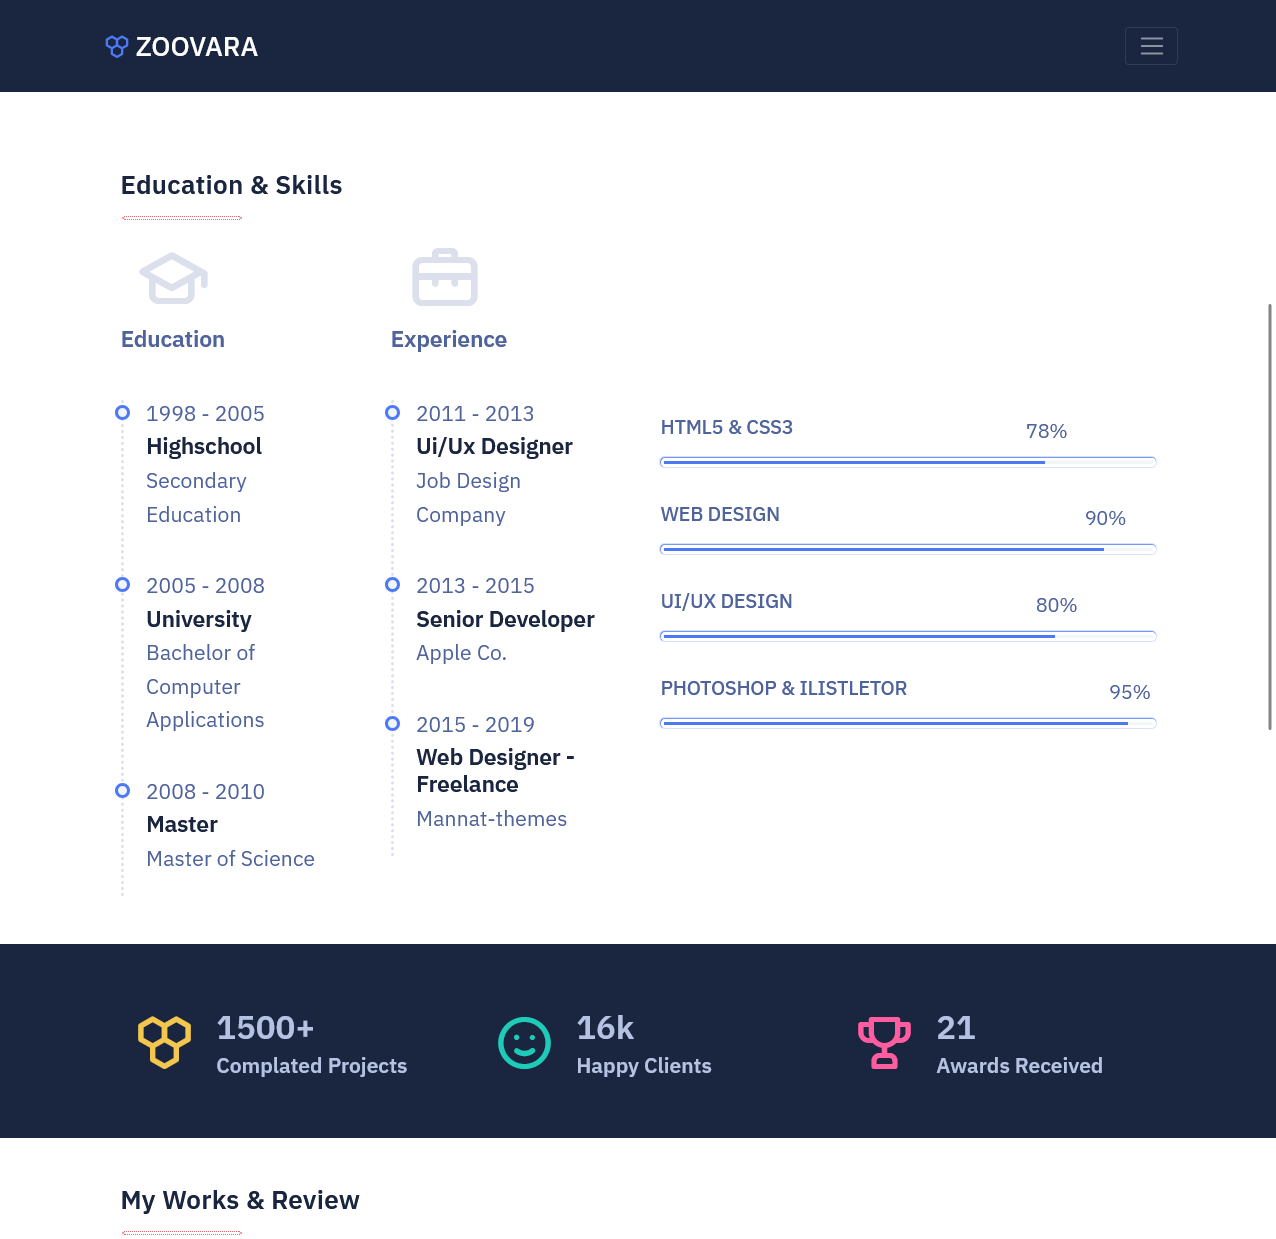Select the briefcase Experience icon
1276x1239 pixels.
445,278
